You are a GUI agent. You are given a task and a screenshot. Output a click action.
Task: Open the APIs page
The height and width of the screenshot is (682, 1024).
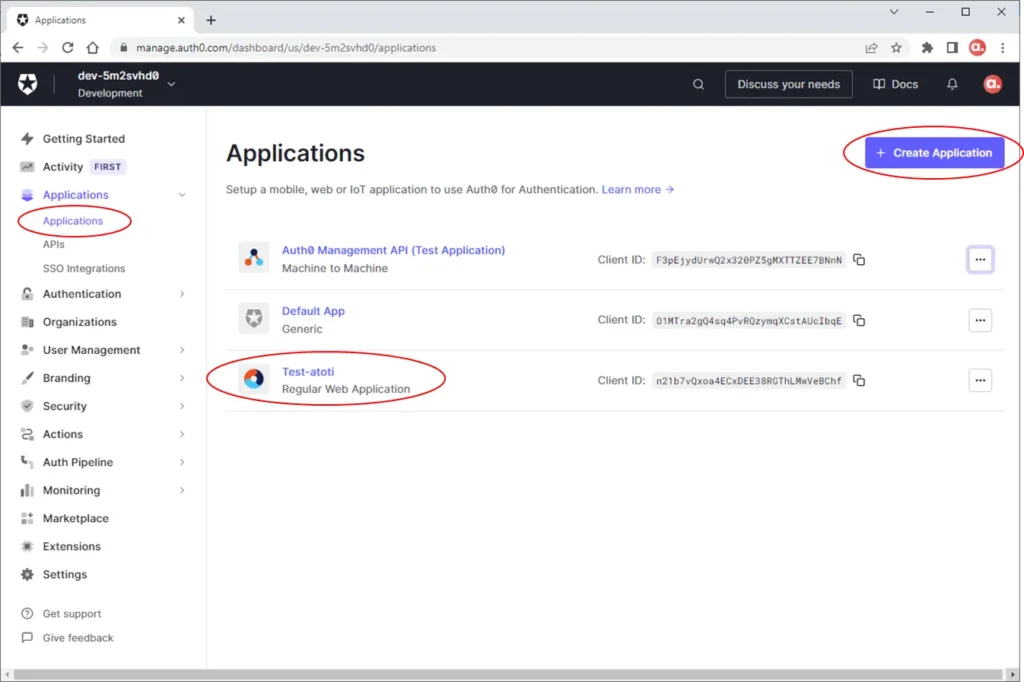point(54,244)
